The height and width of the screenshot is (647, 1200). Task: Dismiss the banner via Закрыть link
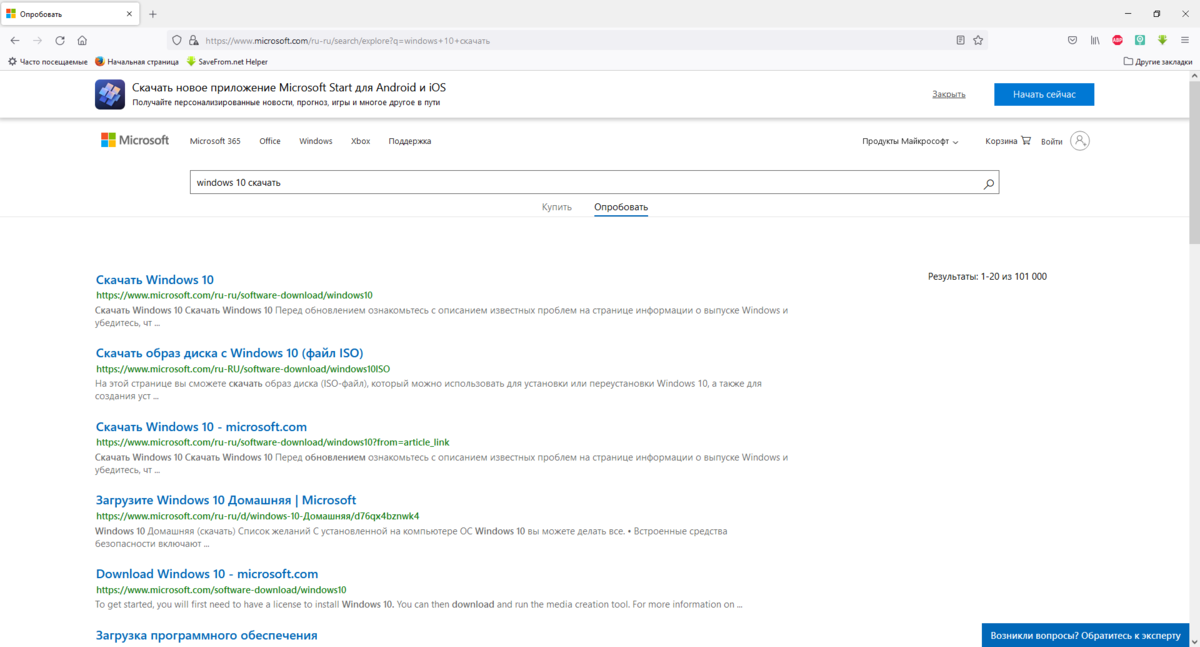[948, 94]
